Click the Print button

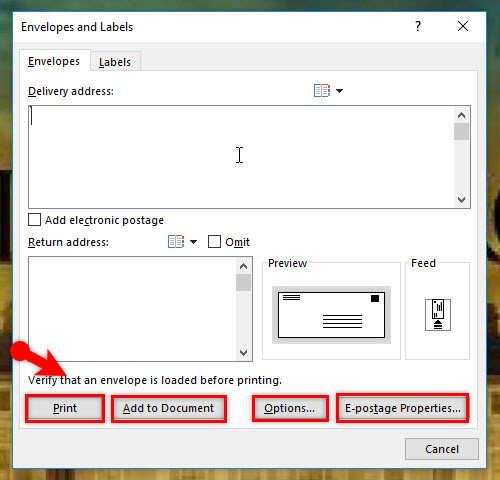[x=65, y=408]
